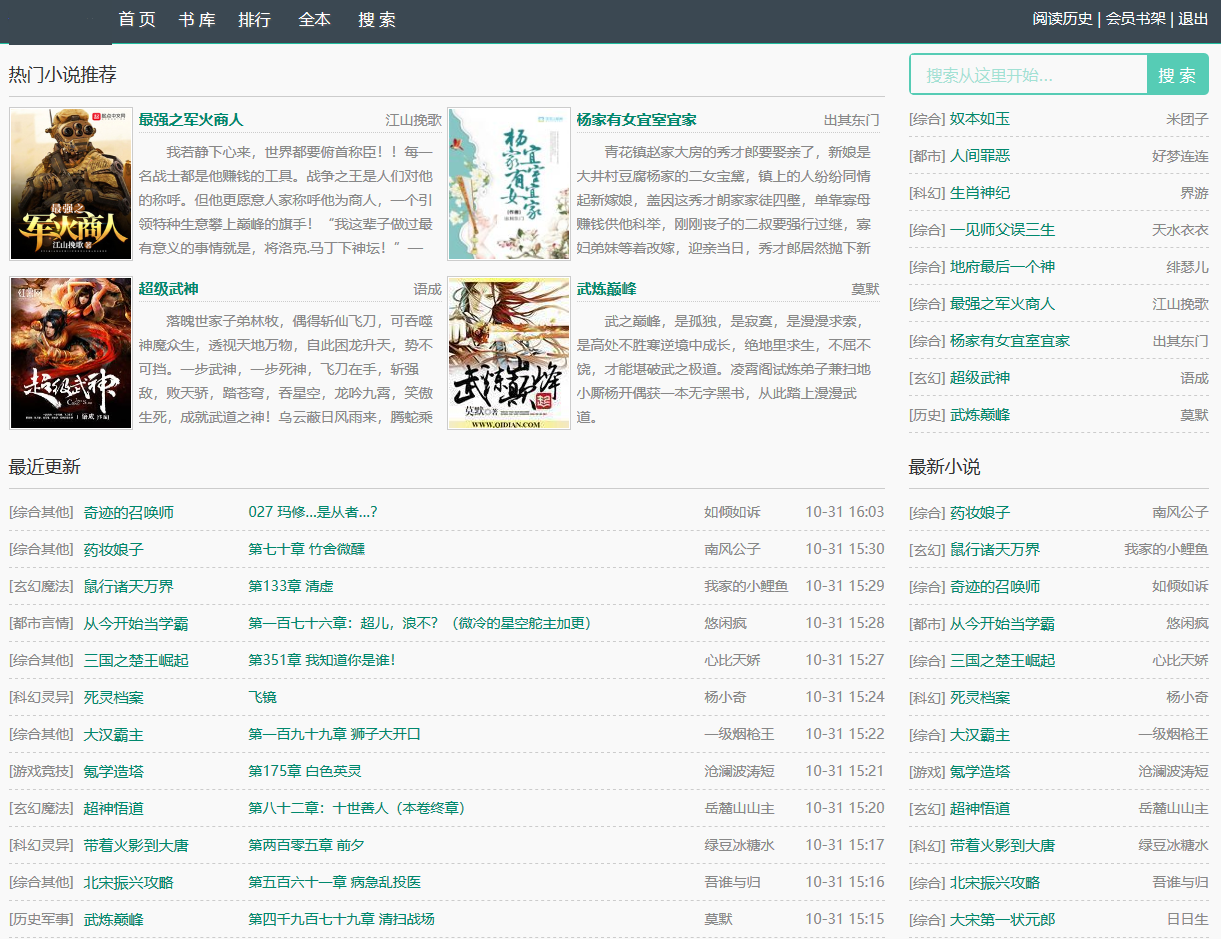Open the 最强之军火商人 book cover
The height and width of the screenshot is (939, 1221).
(70, 183)
